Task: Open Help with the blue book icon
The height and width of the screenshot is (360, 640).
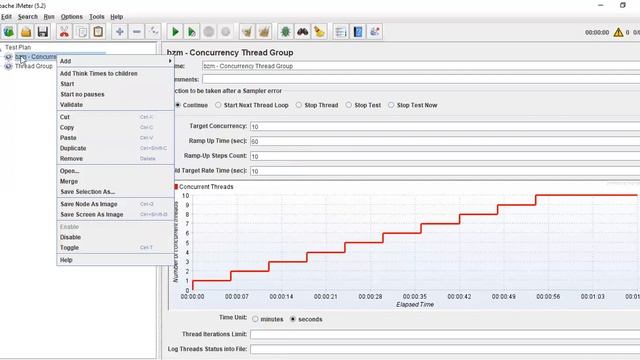Action: (x=358, y=31)
